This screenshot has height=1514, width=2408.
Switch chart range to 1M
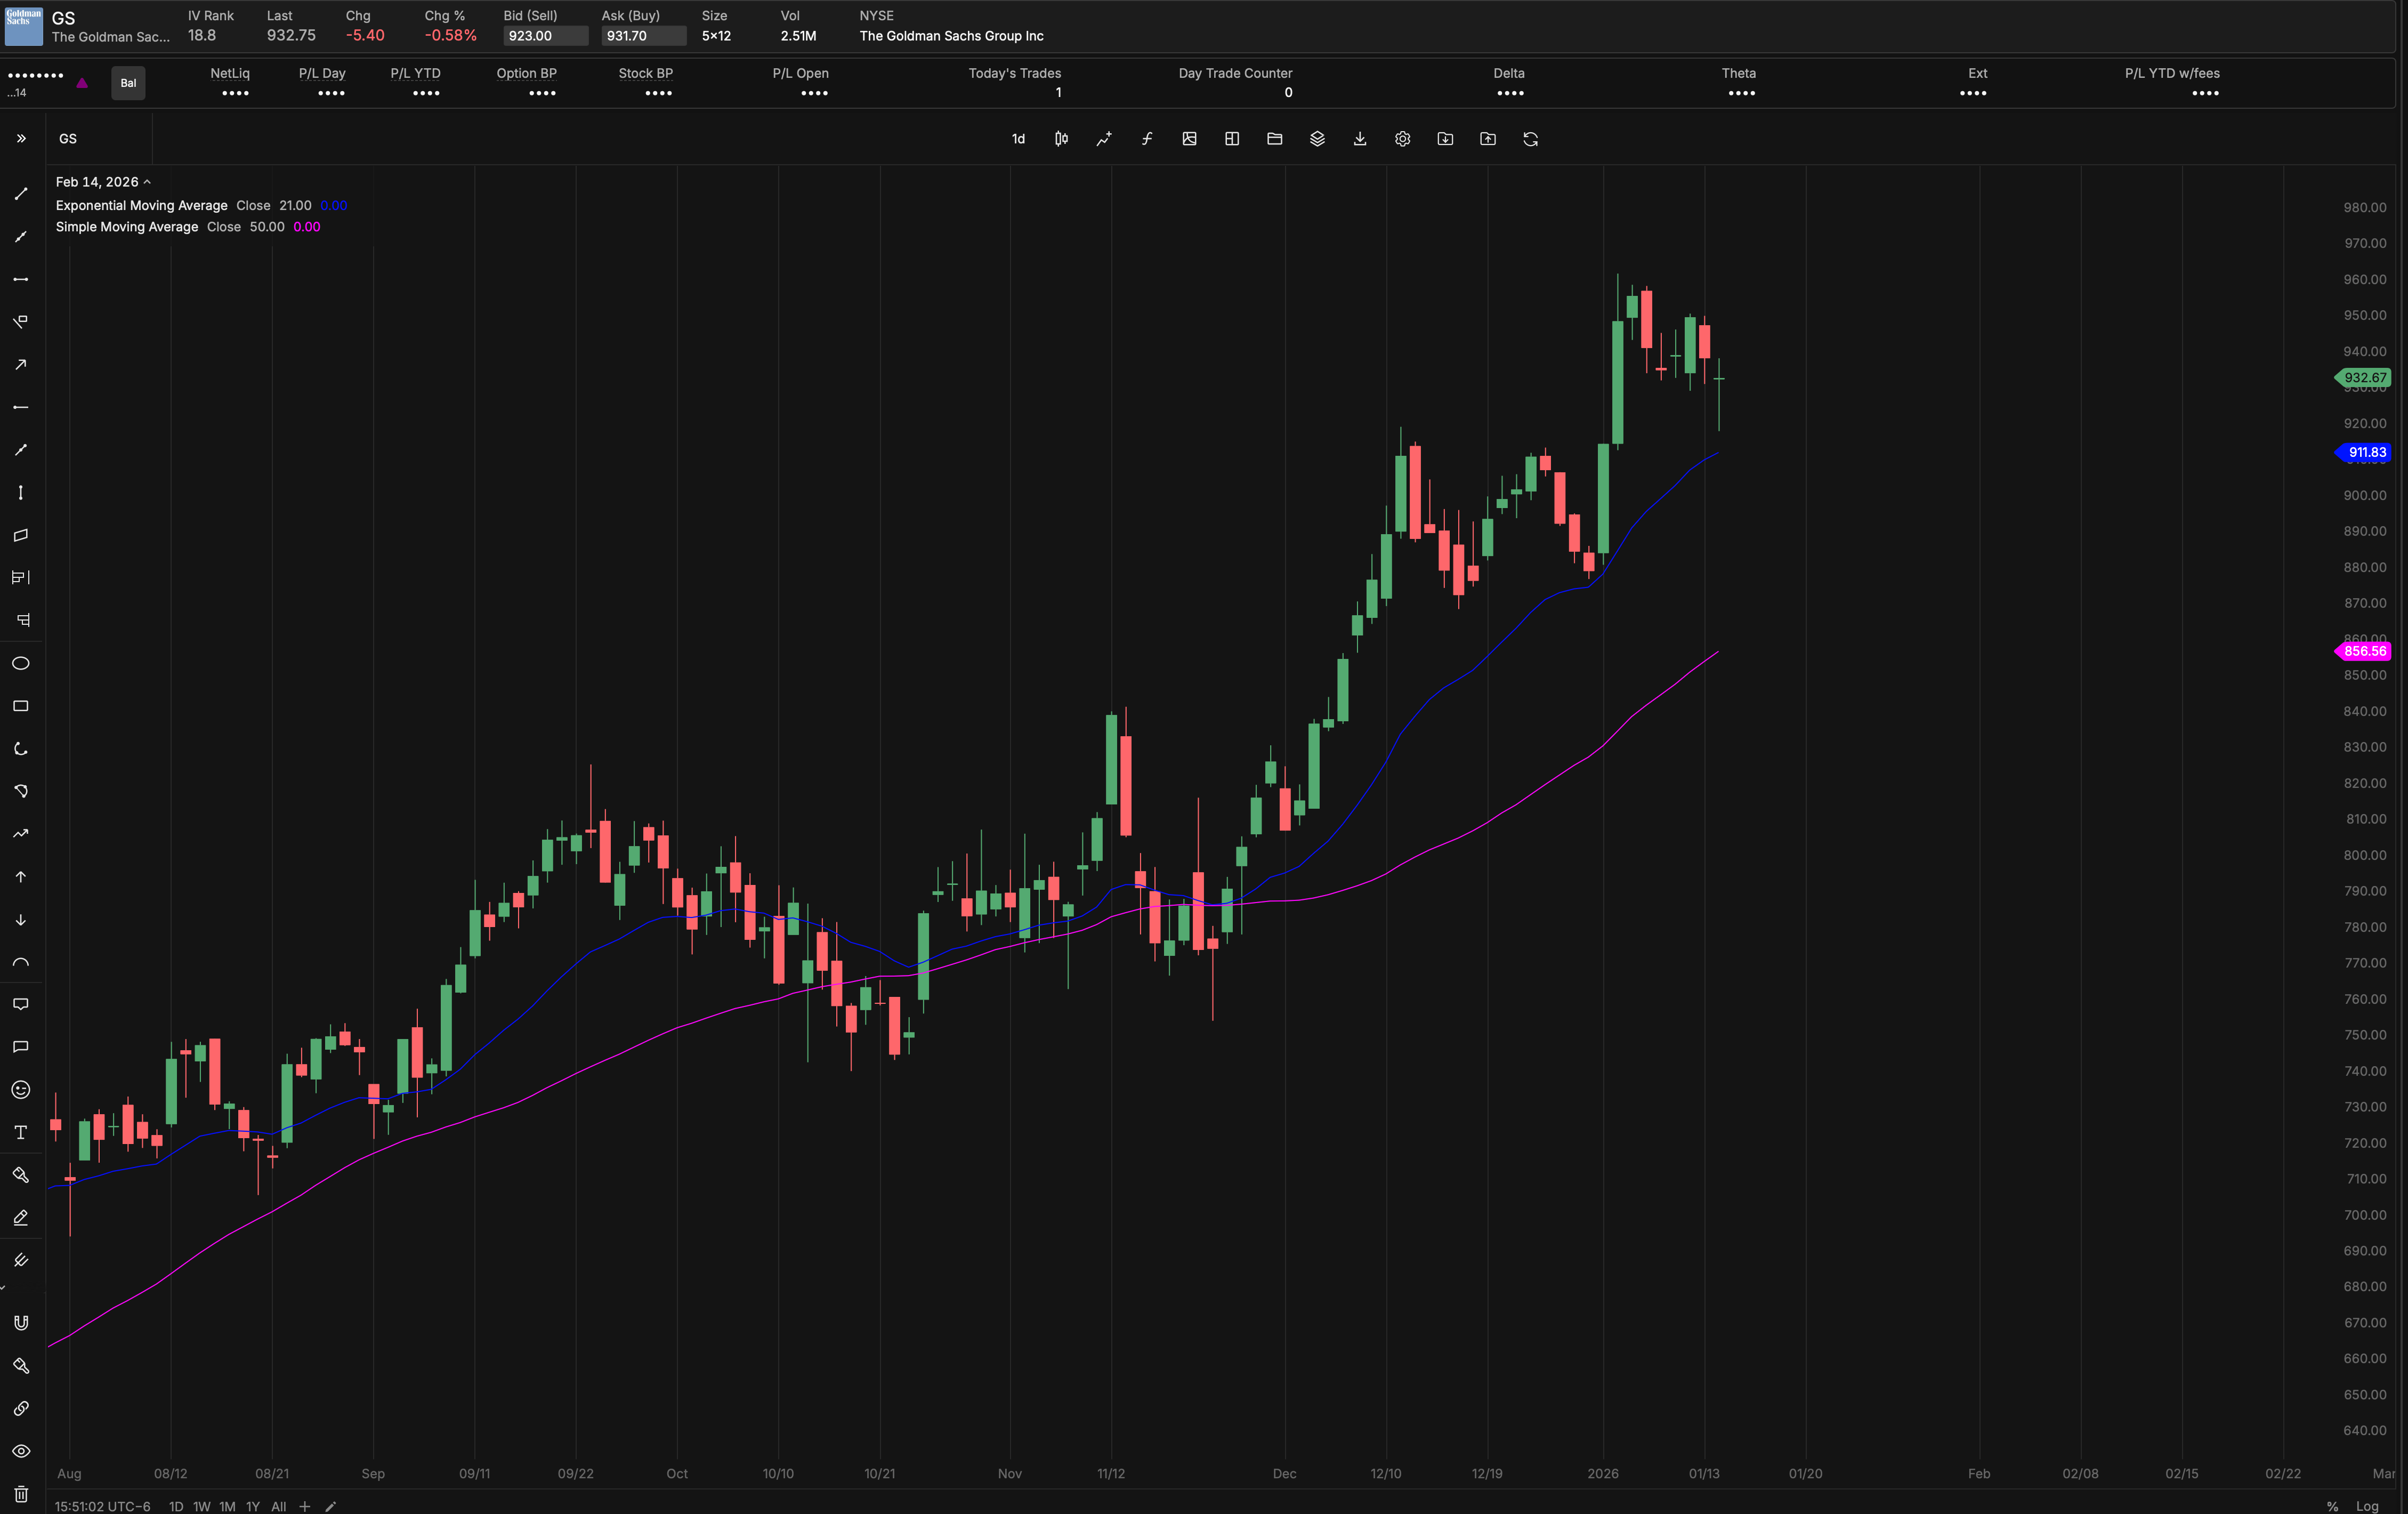click(227, 1506)
